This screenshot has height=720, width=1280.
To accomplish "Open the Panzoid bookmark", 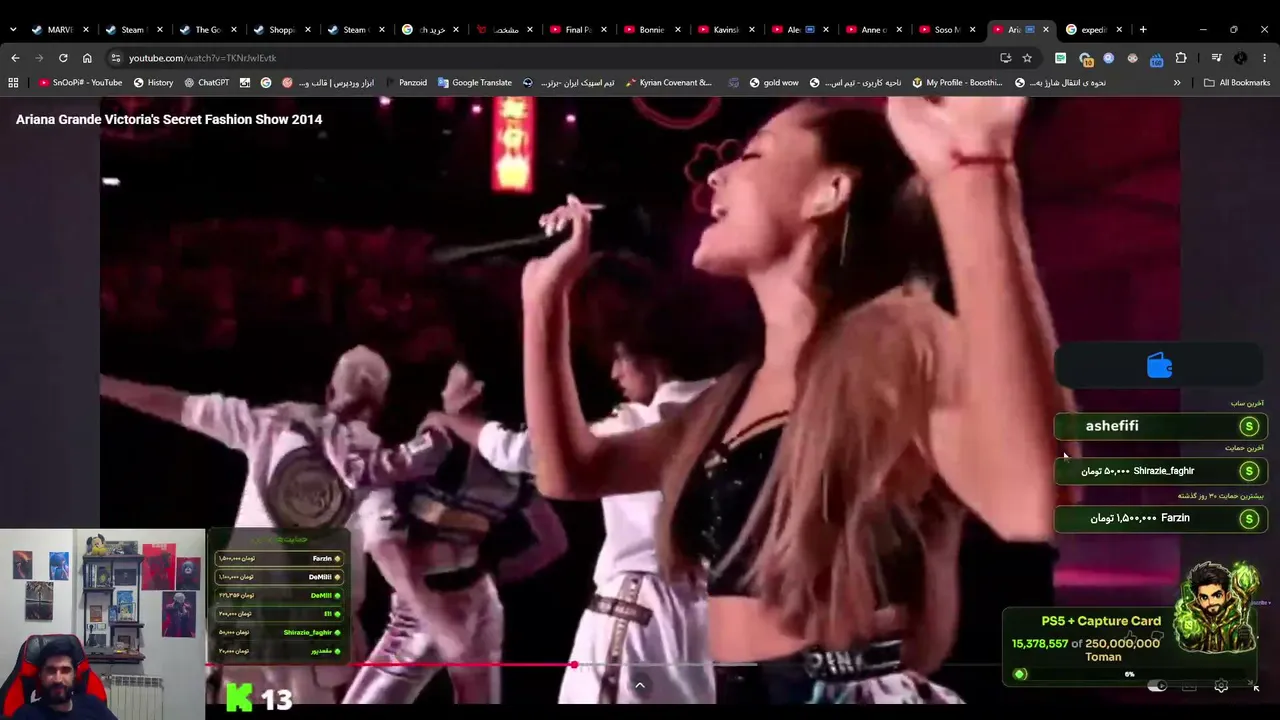I will [406, 83].
